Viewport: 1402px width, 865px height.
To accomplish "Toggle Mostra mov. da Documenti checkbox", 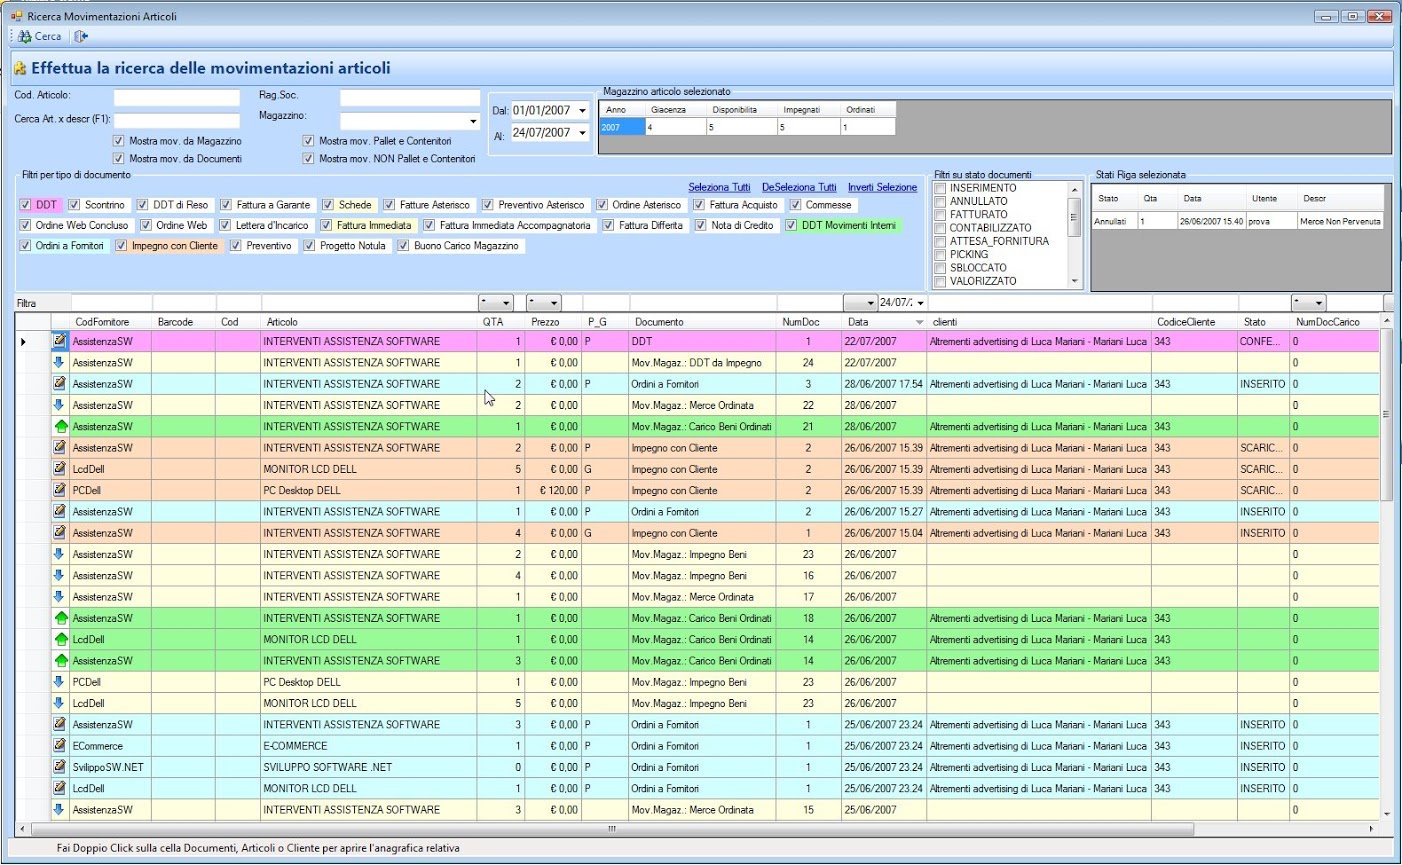I will click(x=119, y=158).
